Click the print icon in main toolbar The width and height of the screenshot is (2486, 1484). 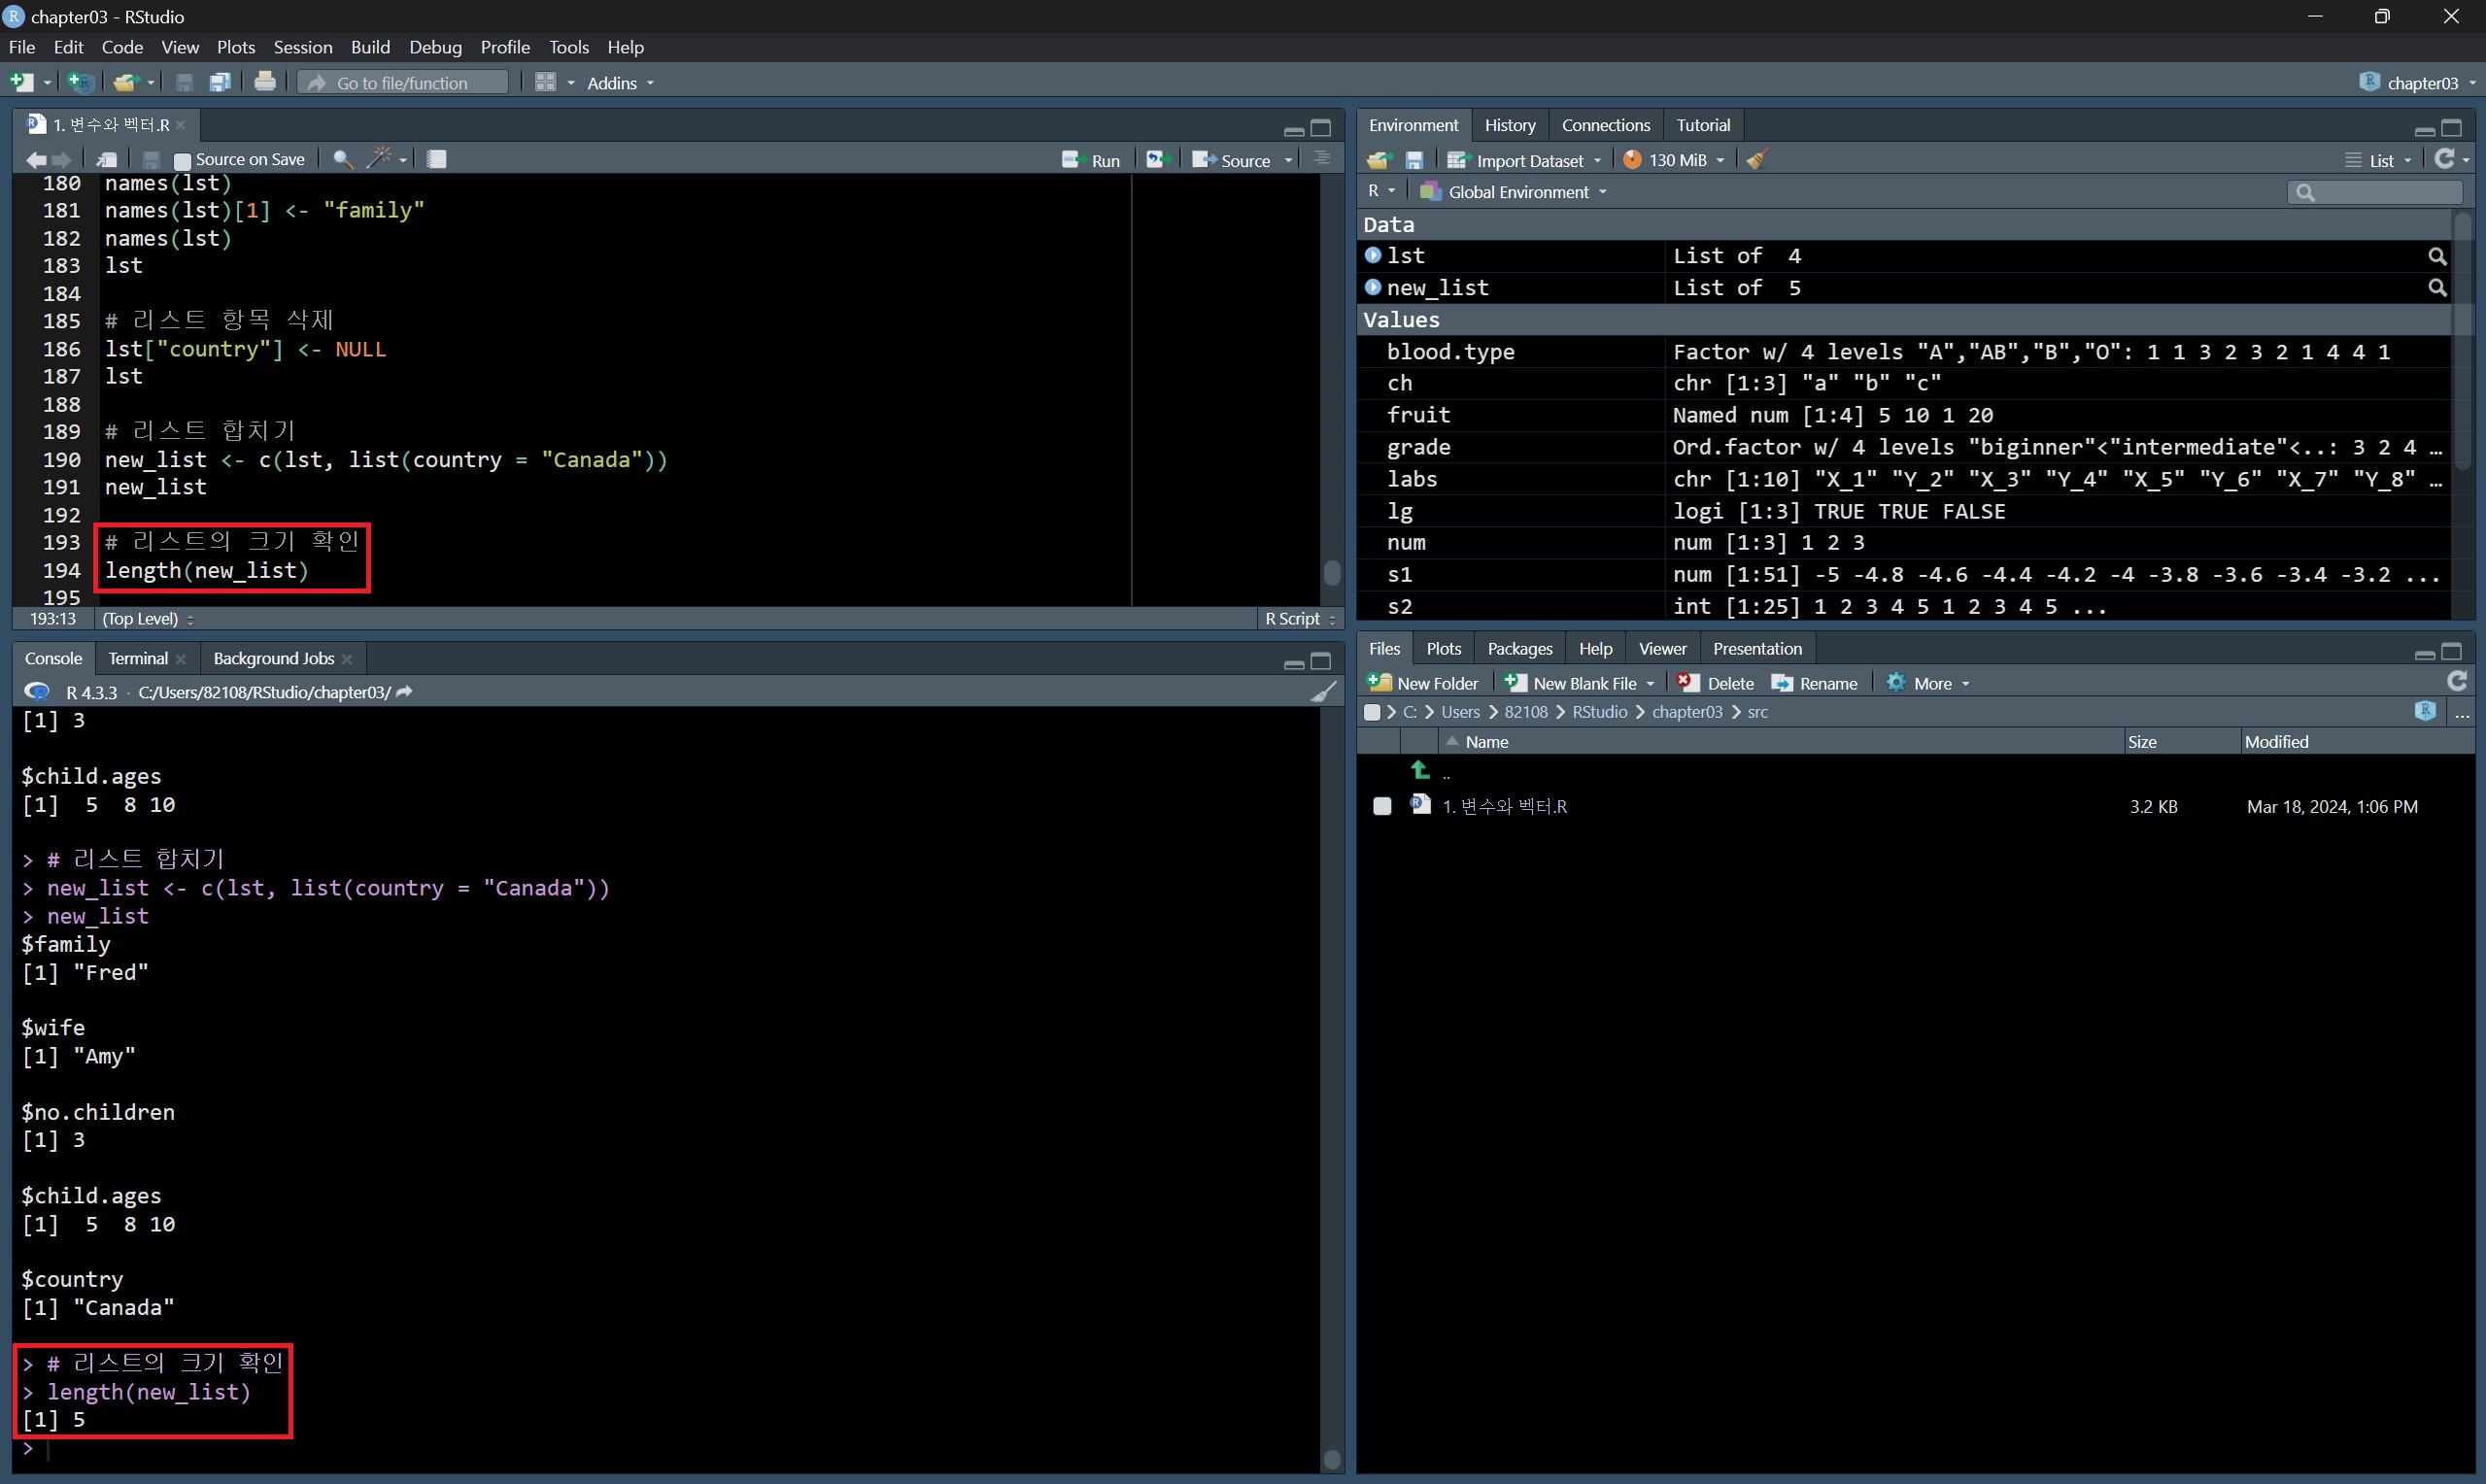(265, 82)
